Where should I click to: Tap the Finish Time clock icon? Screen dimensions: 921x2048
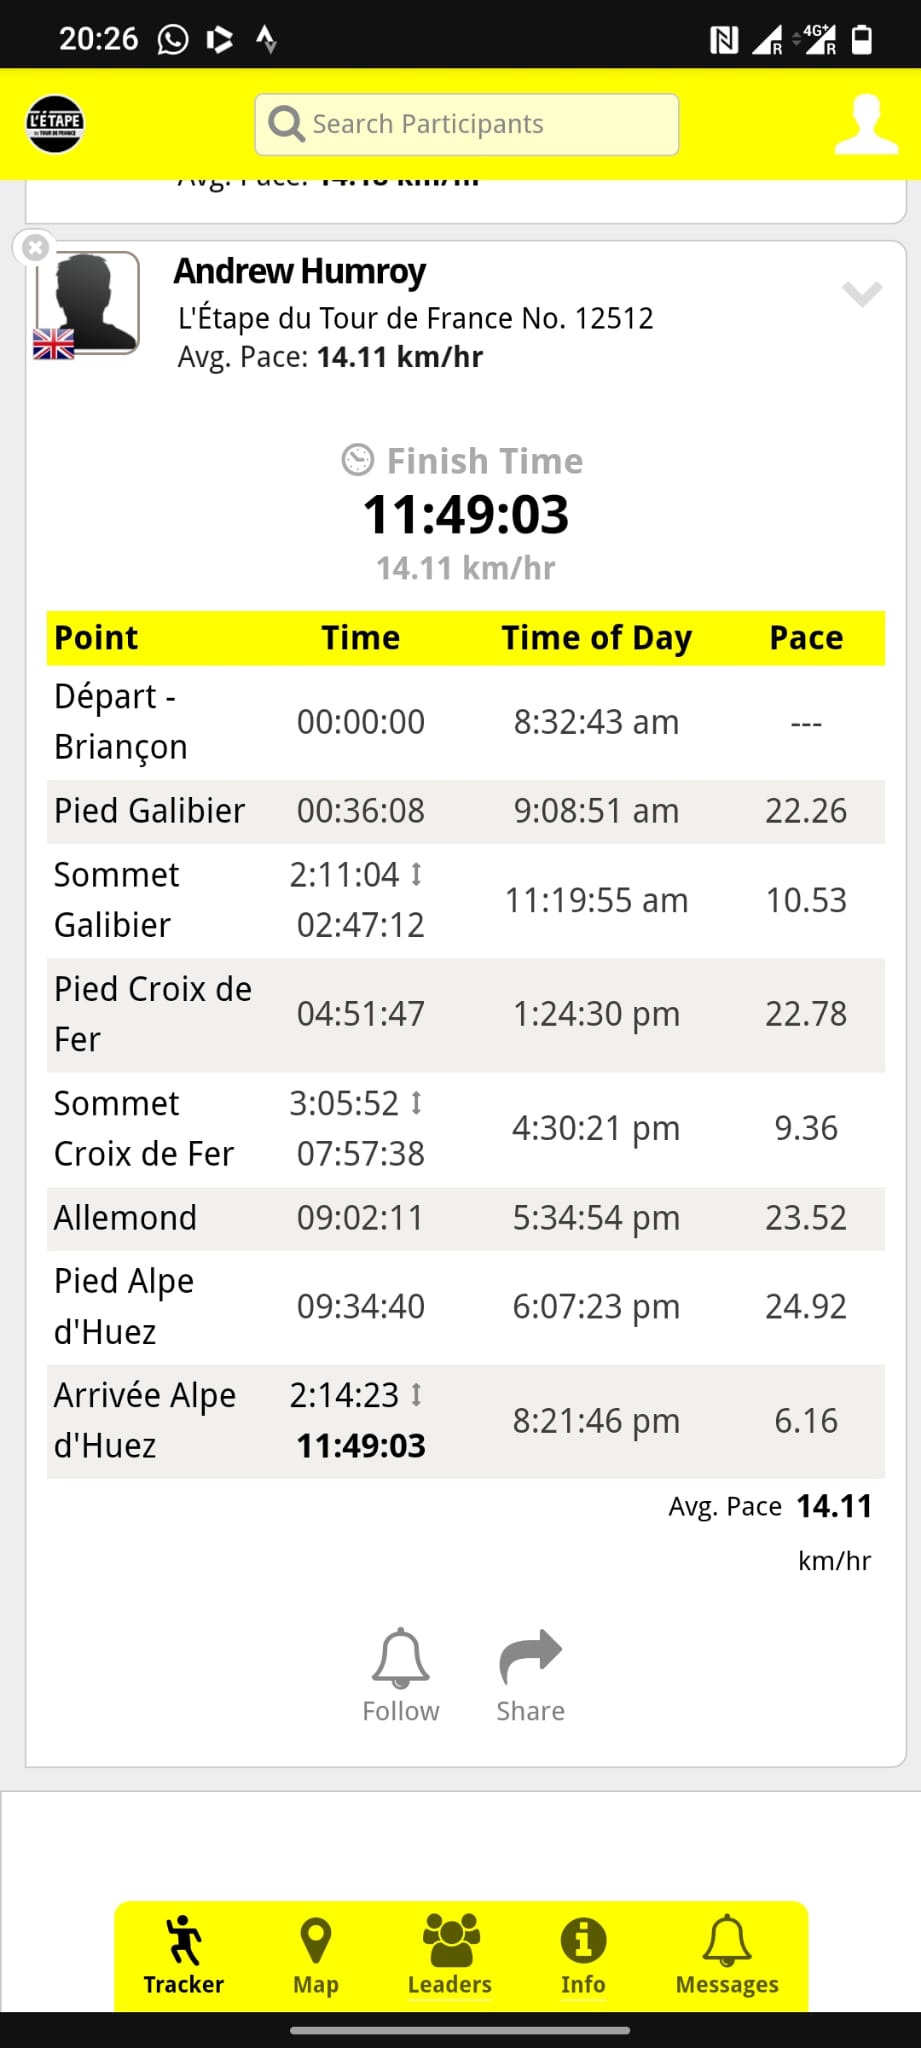(358, 460)
